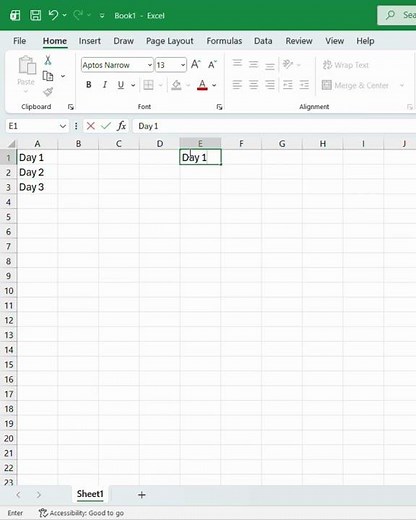Expand the Name Box dropdown arrow
Viewport: 416px width, 520px height.
[63, 126]
